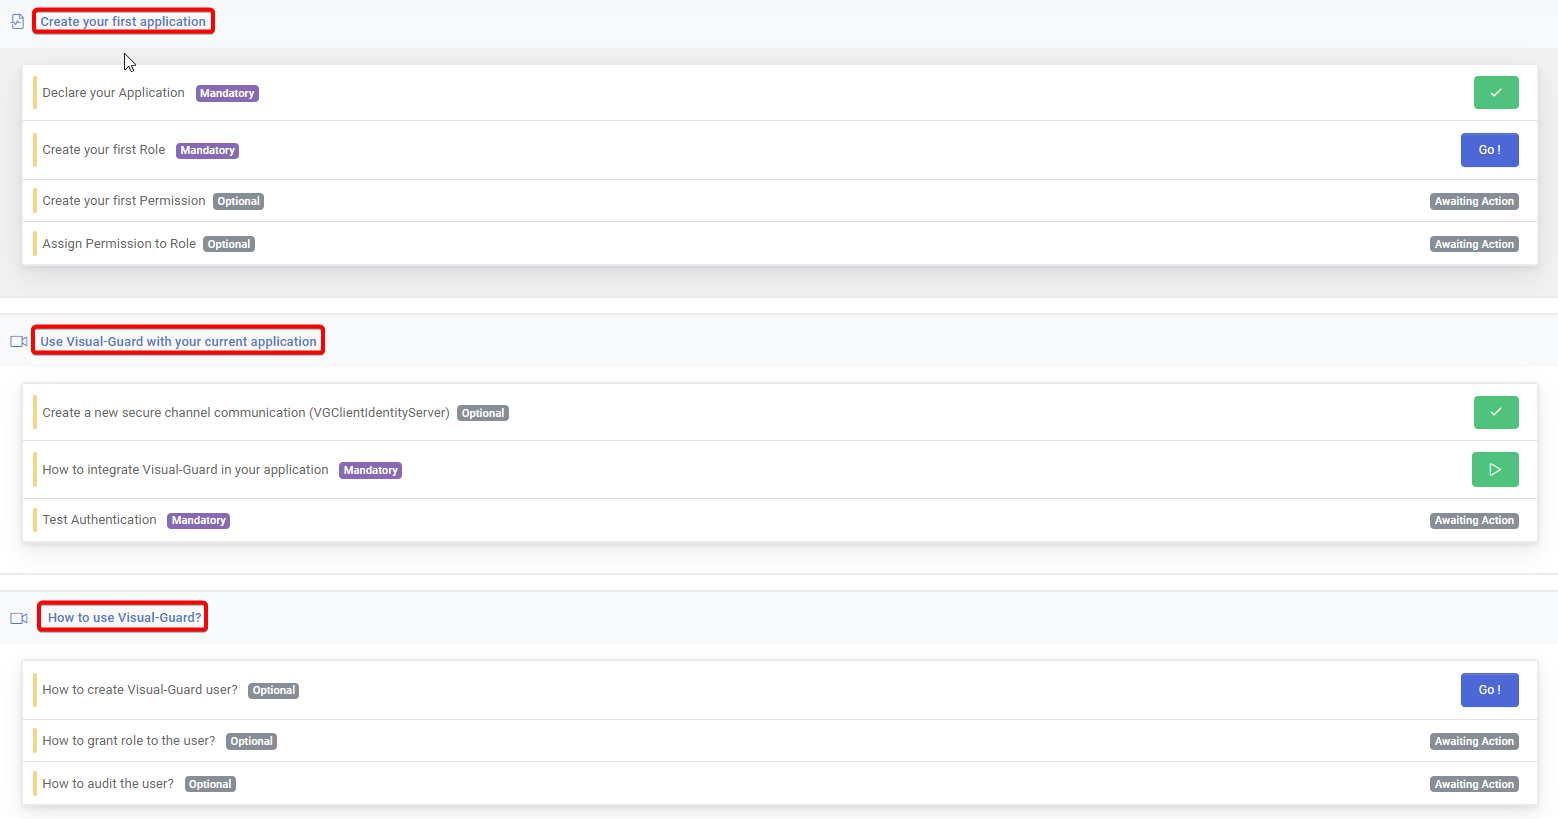Expand the "Declare your Application" task details
The height and width of the screenshot is (819, 1558).
(x=113, y=92)
